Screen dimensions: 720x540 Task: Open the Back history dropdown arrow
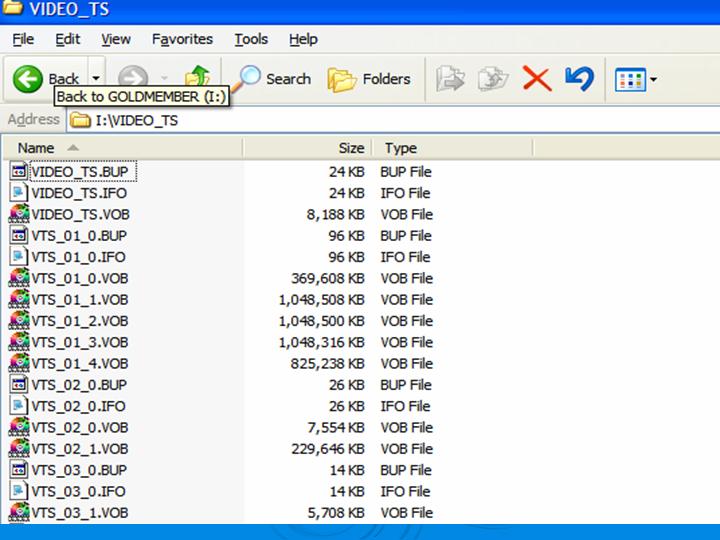96,79
